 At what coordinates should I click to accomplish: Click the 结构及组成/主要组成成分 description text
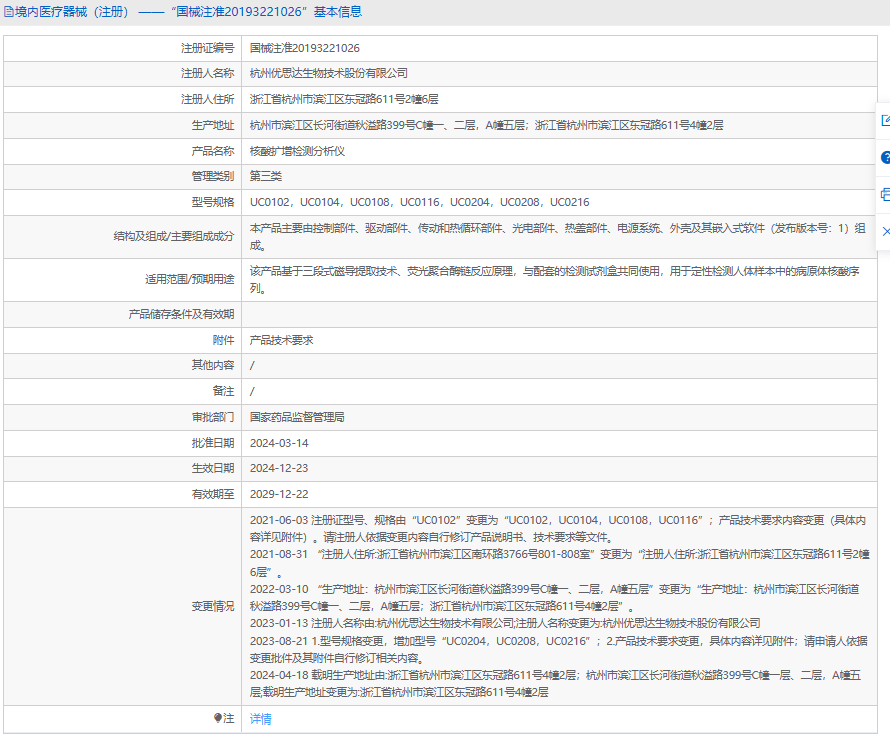pyautogui.click(x=557, y=237)
